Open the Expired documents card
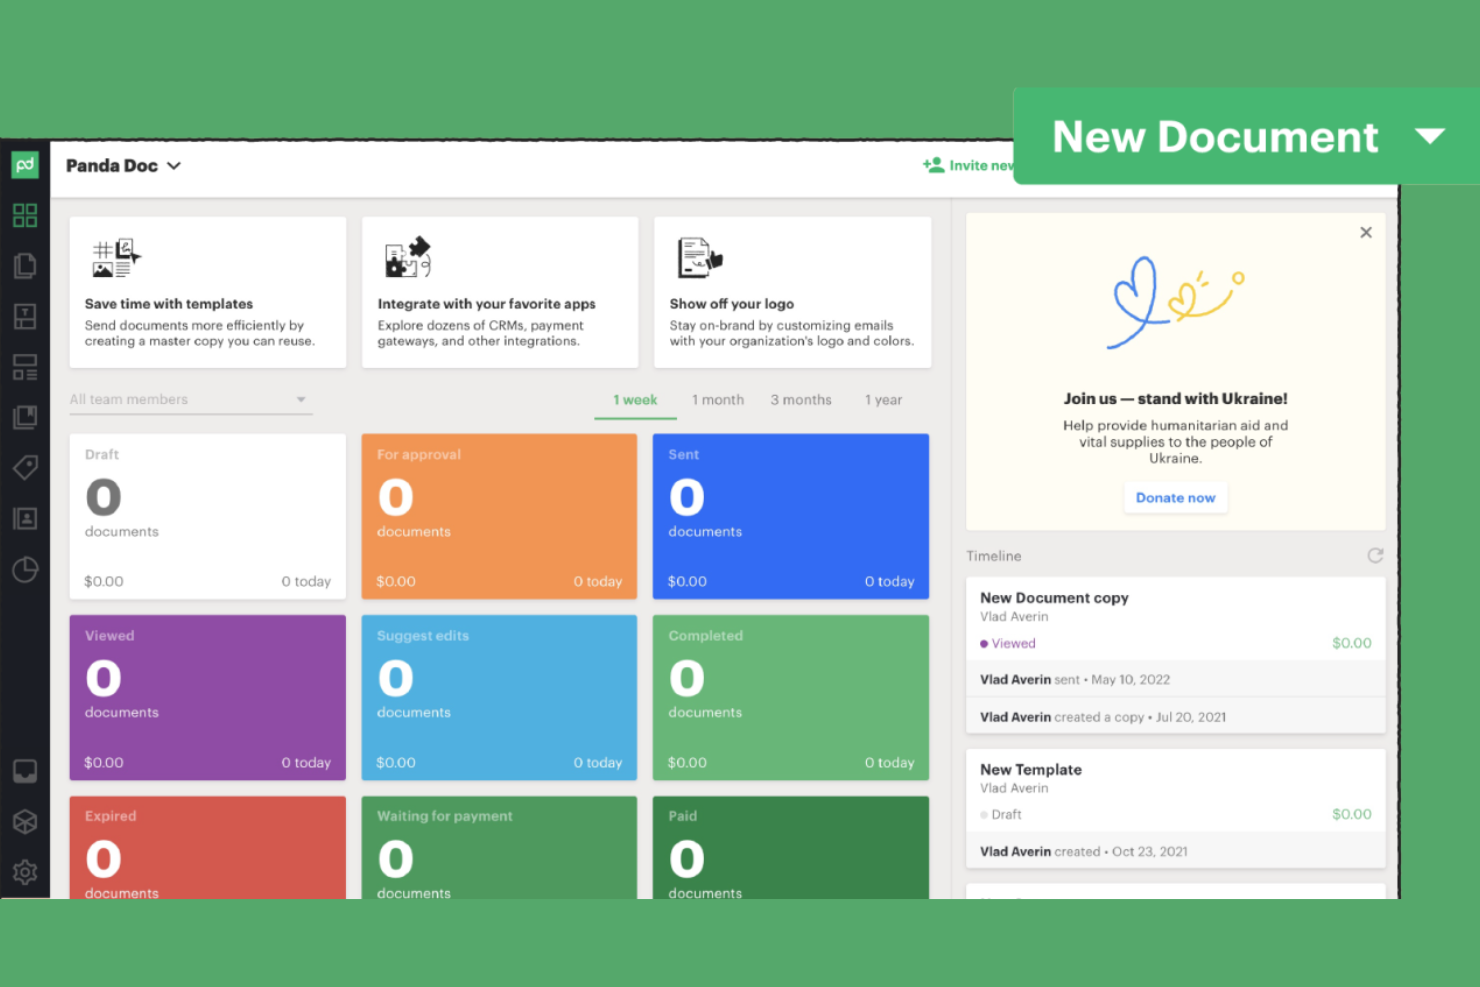This screenshot has height=987, width=1480. tap(208, 848)
